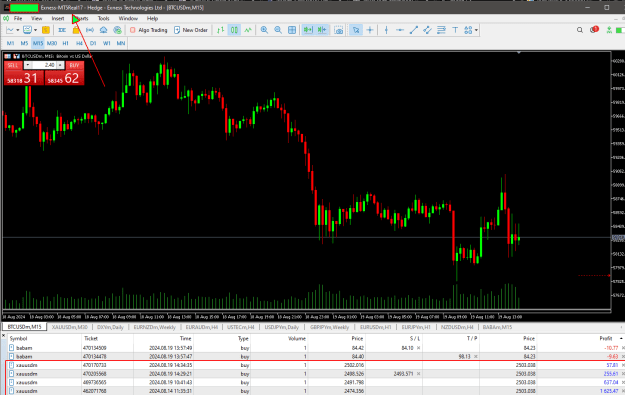Draw a vertical line tool
The width and height of the screenshot is (625, 395).
[x=386, y=30]
